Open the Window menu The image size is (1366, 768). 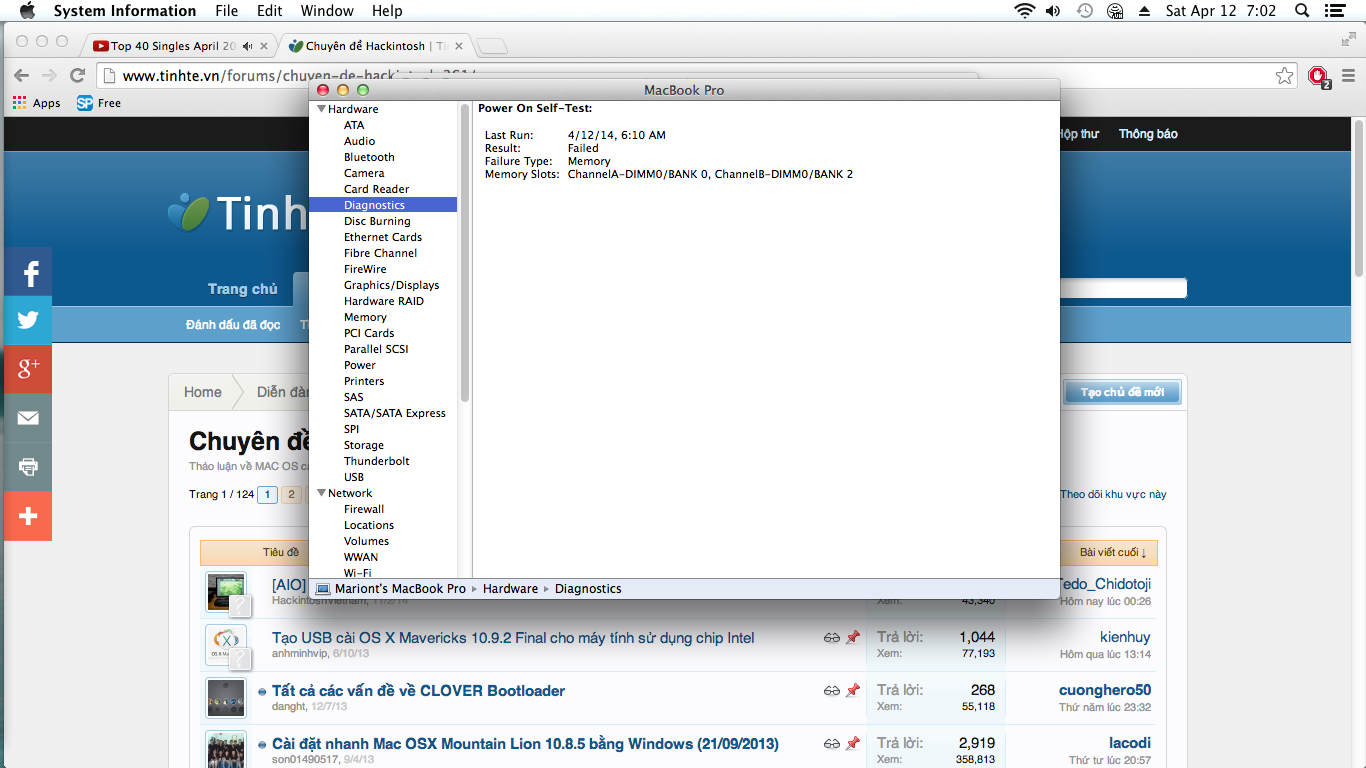pyautogui.click(x=327, y=11)
